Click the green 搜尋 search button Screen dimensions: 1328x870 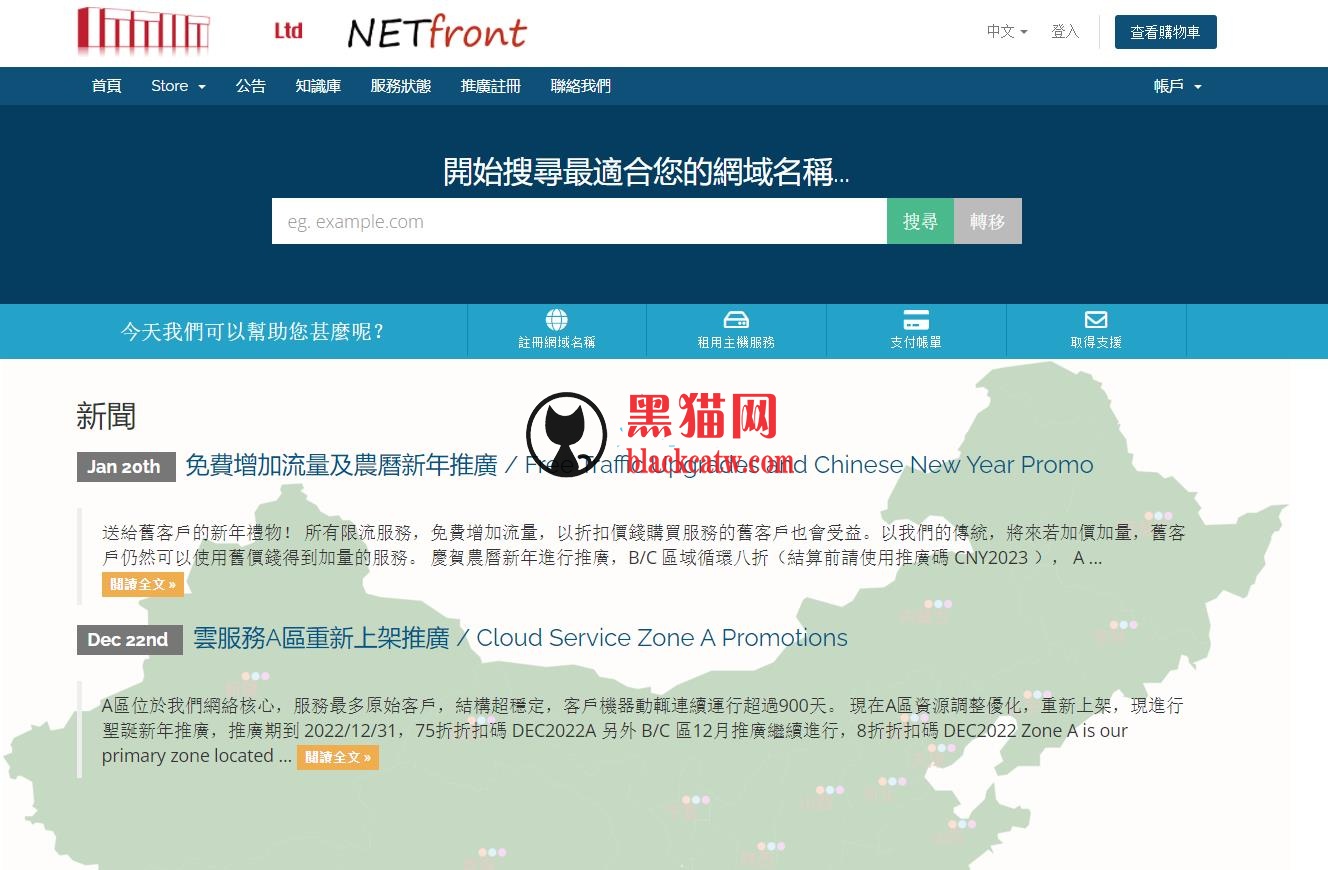920,221
